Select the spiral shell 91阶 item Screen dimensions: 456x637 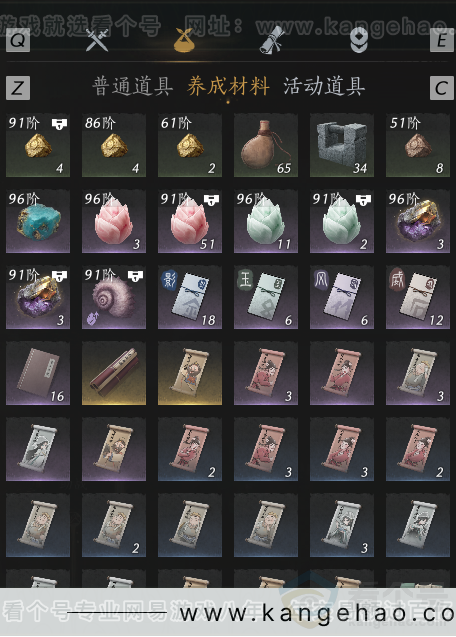[114, 297]
